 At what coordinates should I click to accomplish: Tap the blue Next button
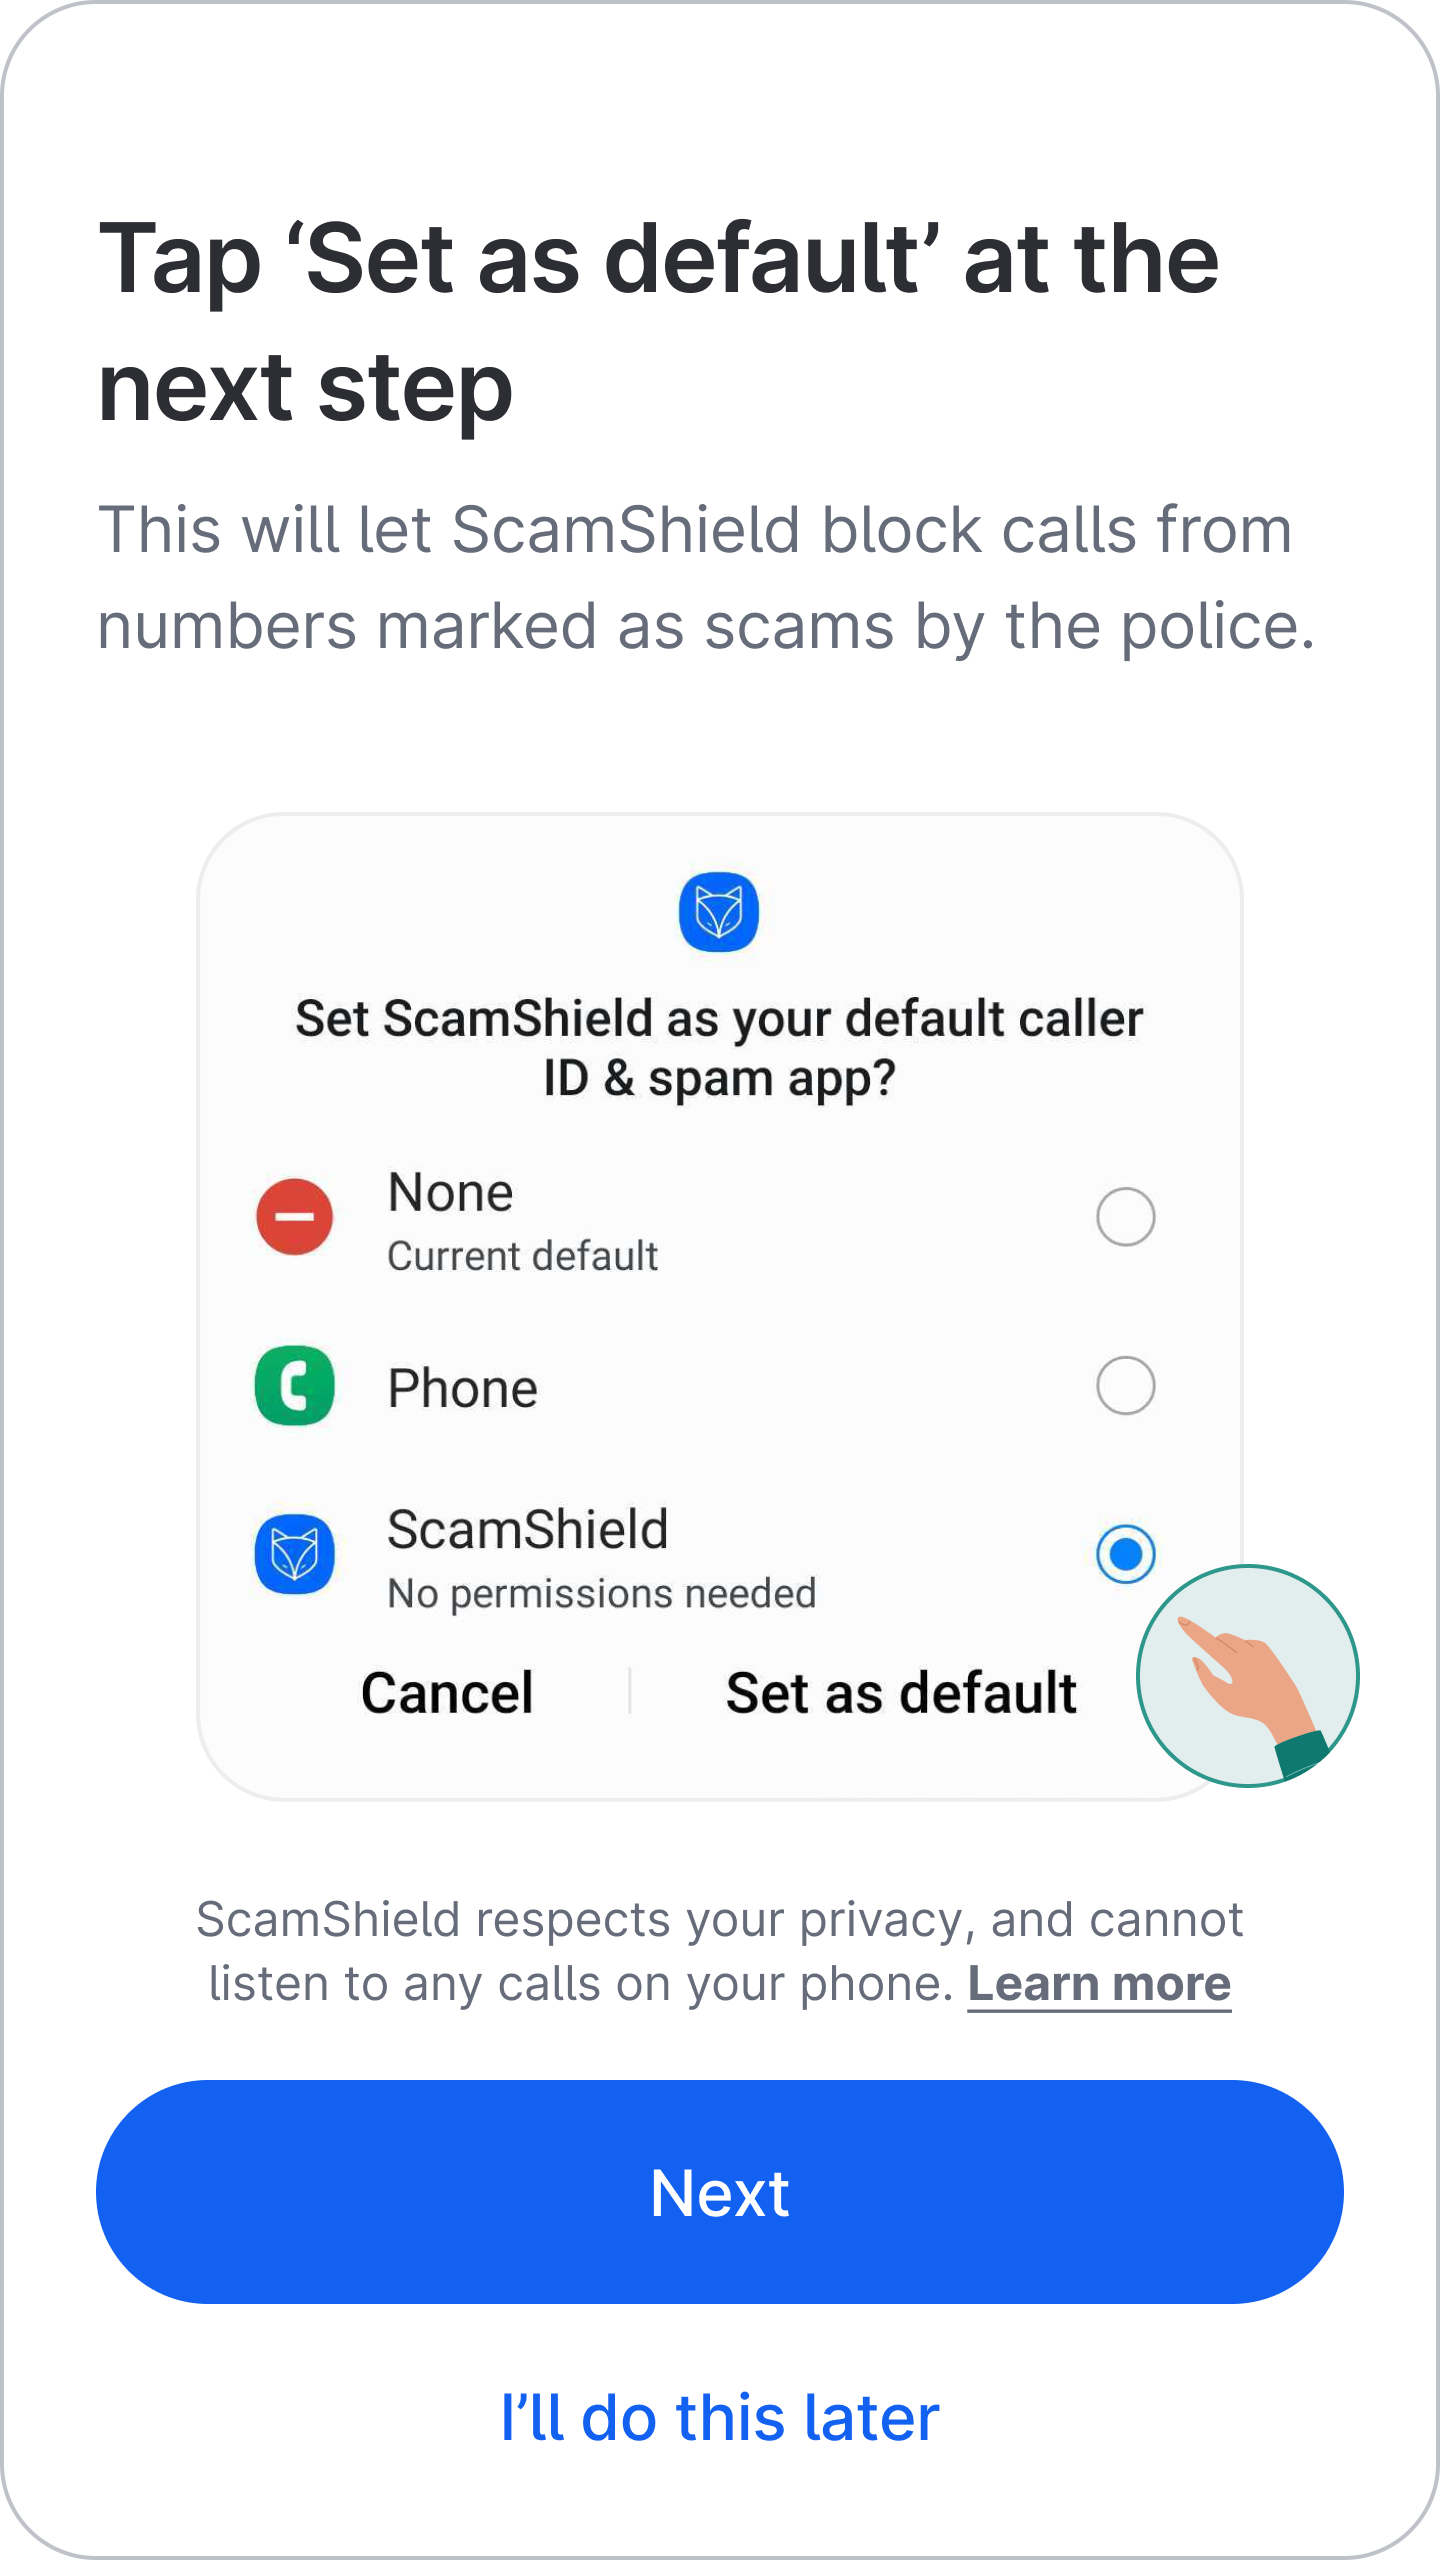[x=720, y=2192]
